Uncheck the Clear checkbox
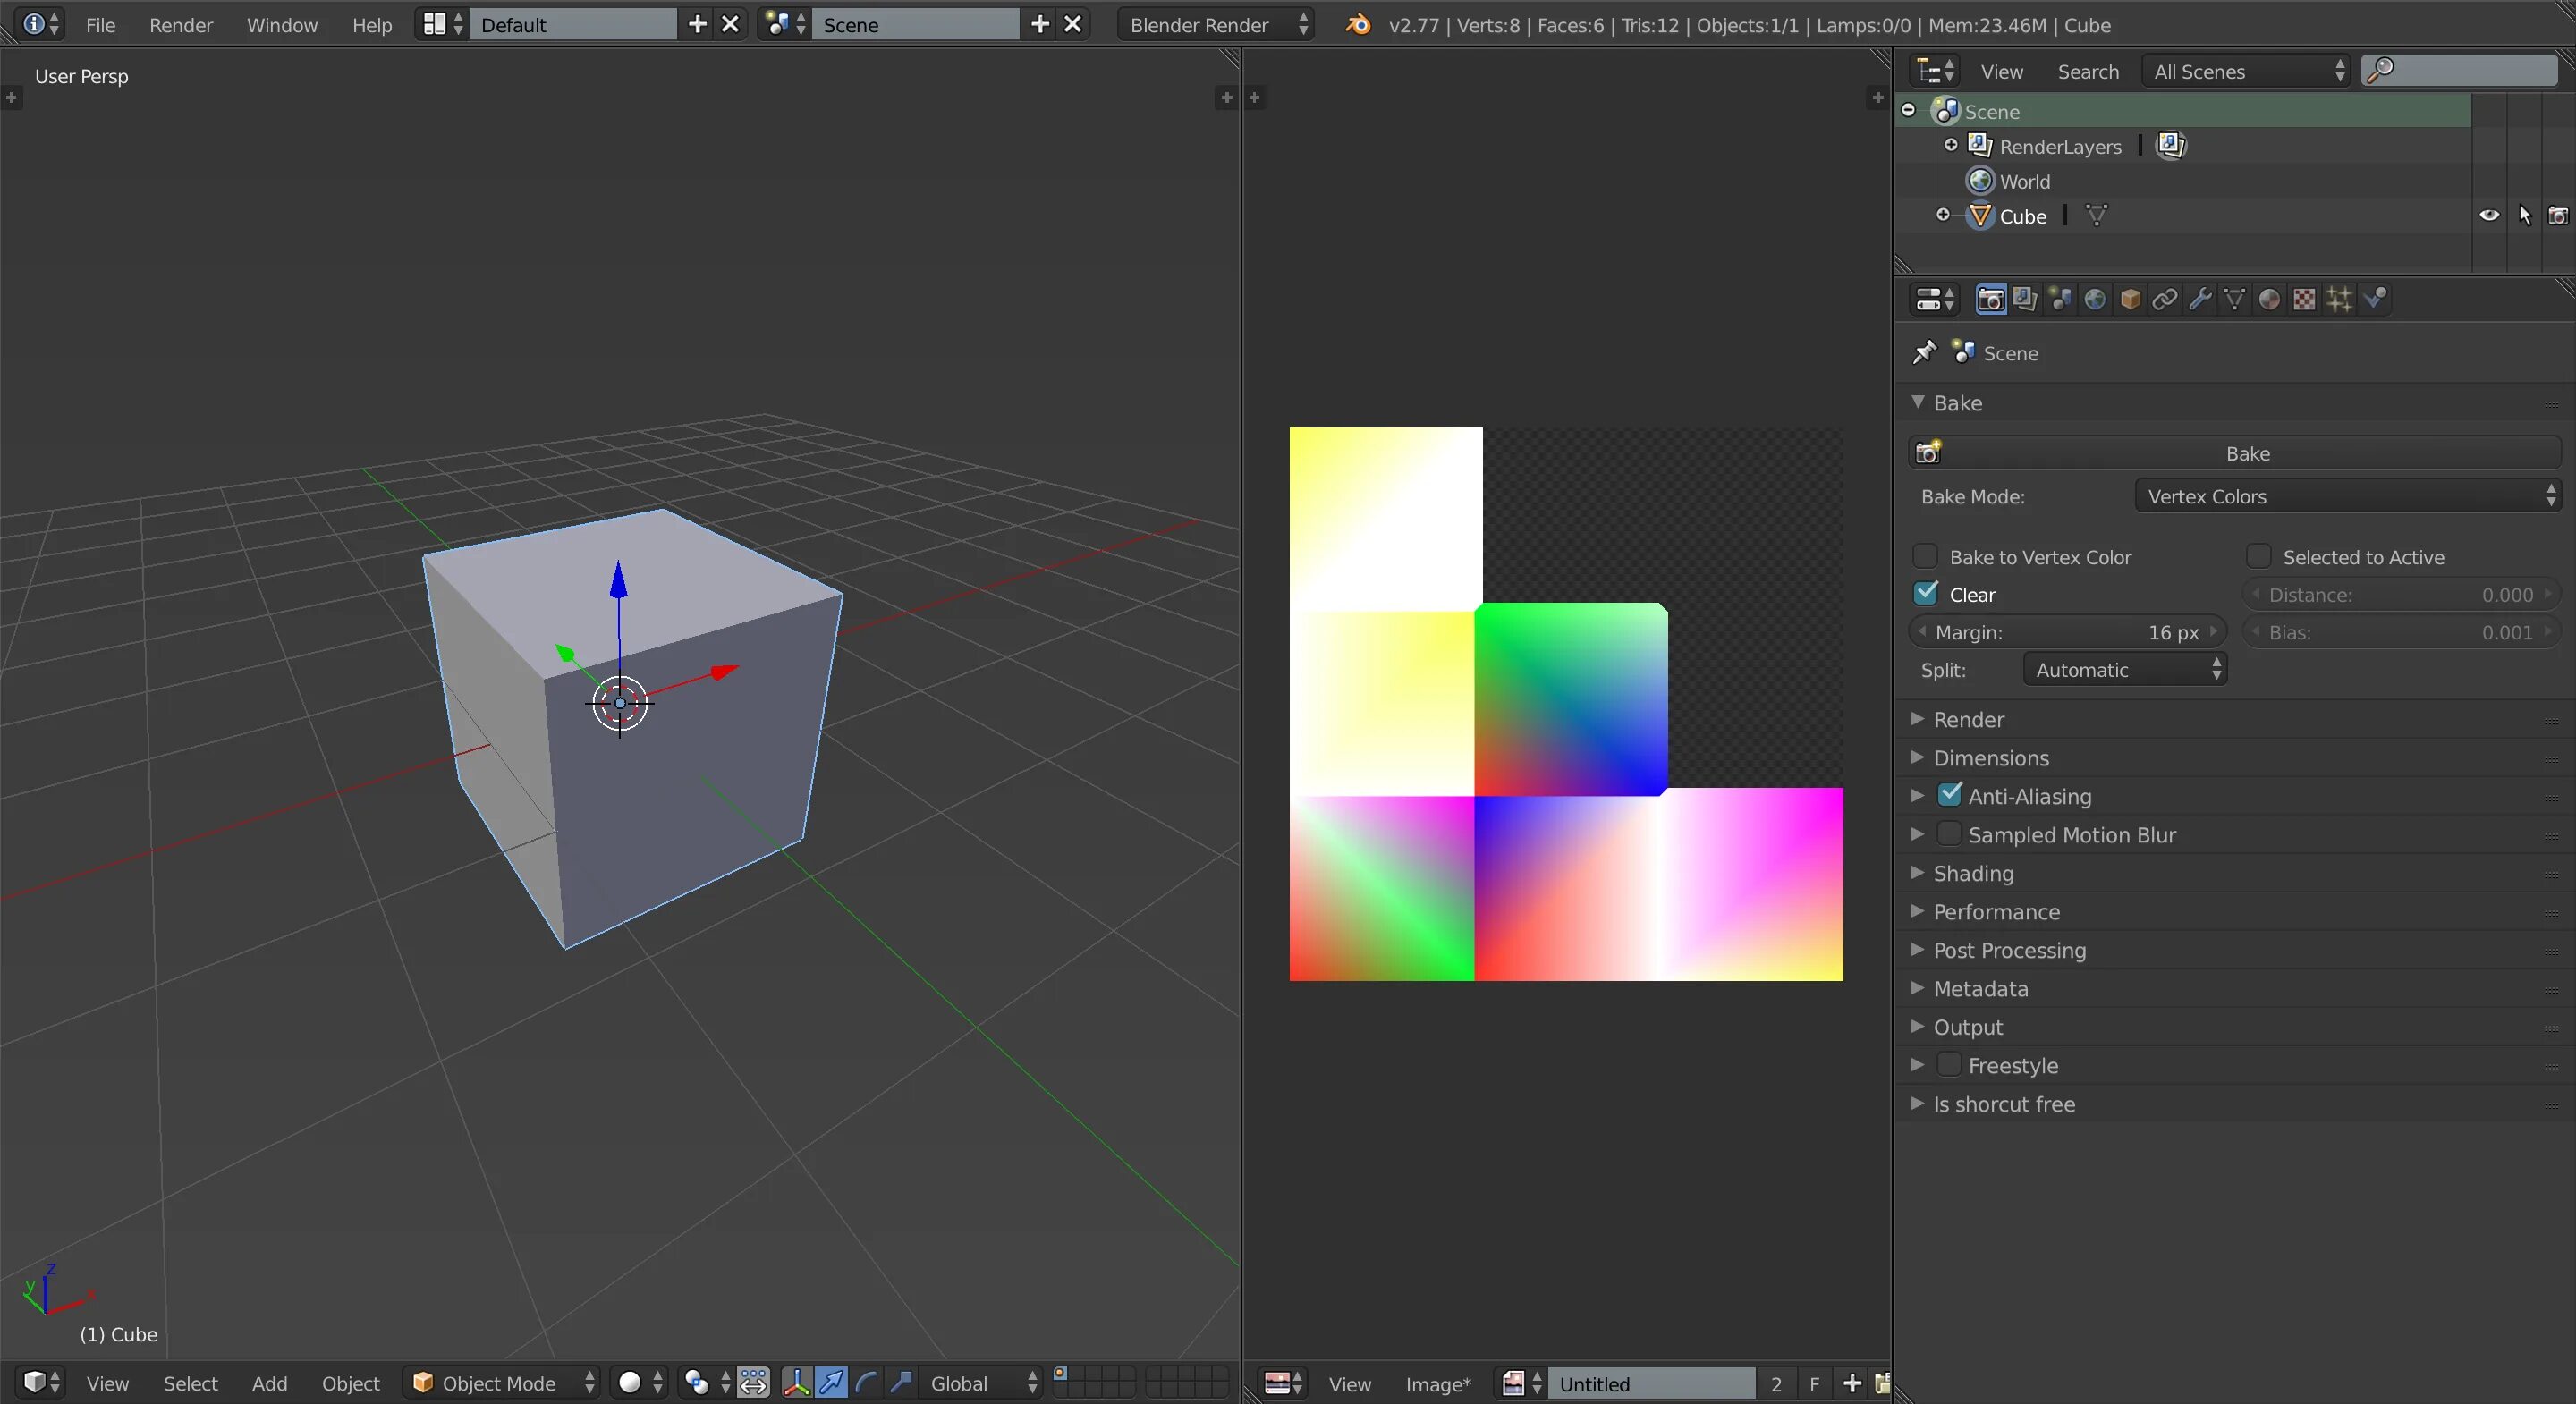 1925,594
